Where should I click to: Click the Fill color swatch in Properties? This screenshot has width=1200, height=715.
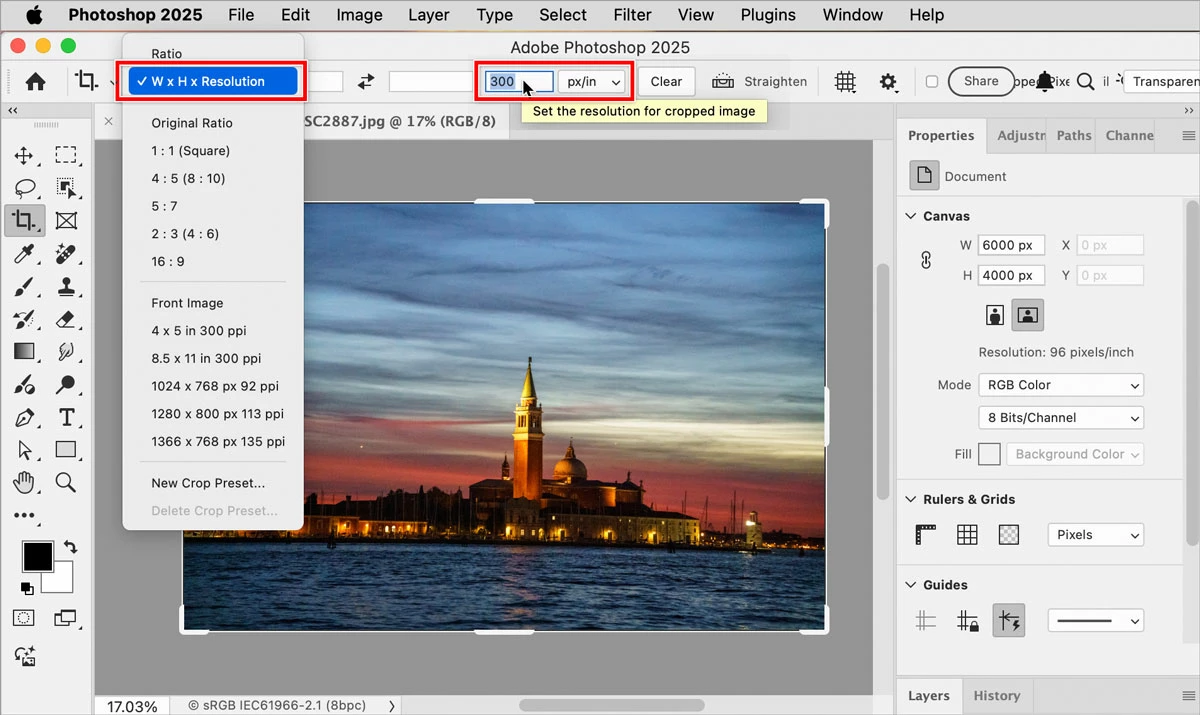(989, 454)
